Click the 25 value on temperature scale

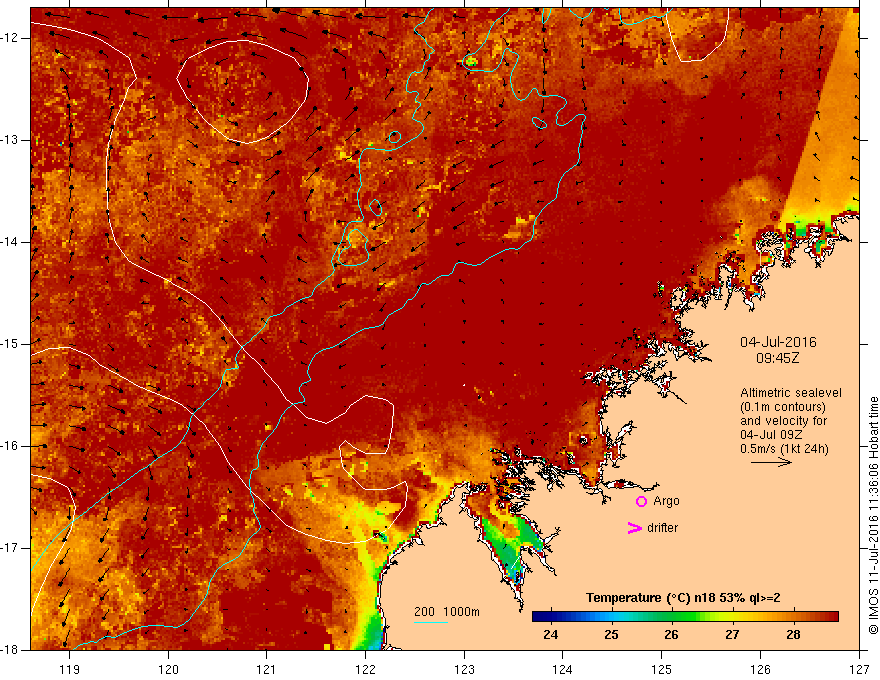[x=611, y=635]
